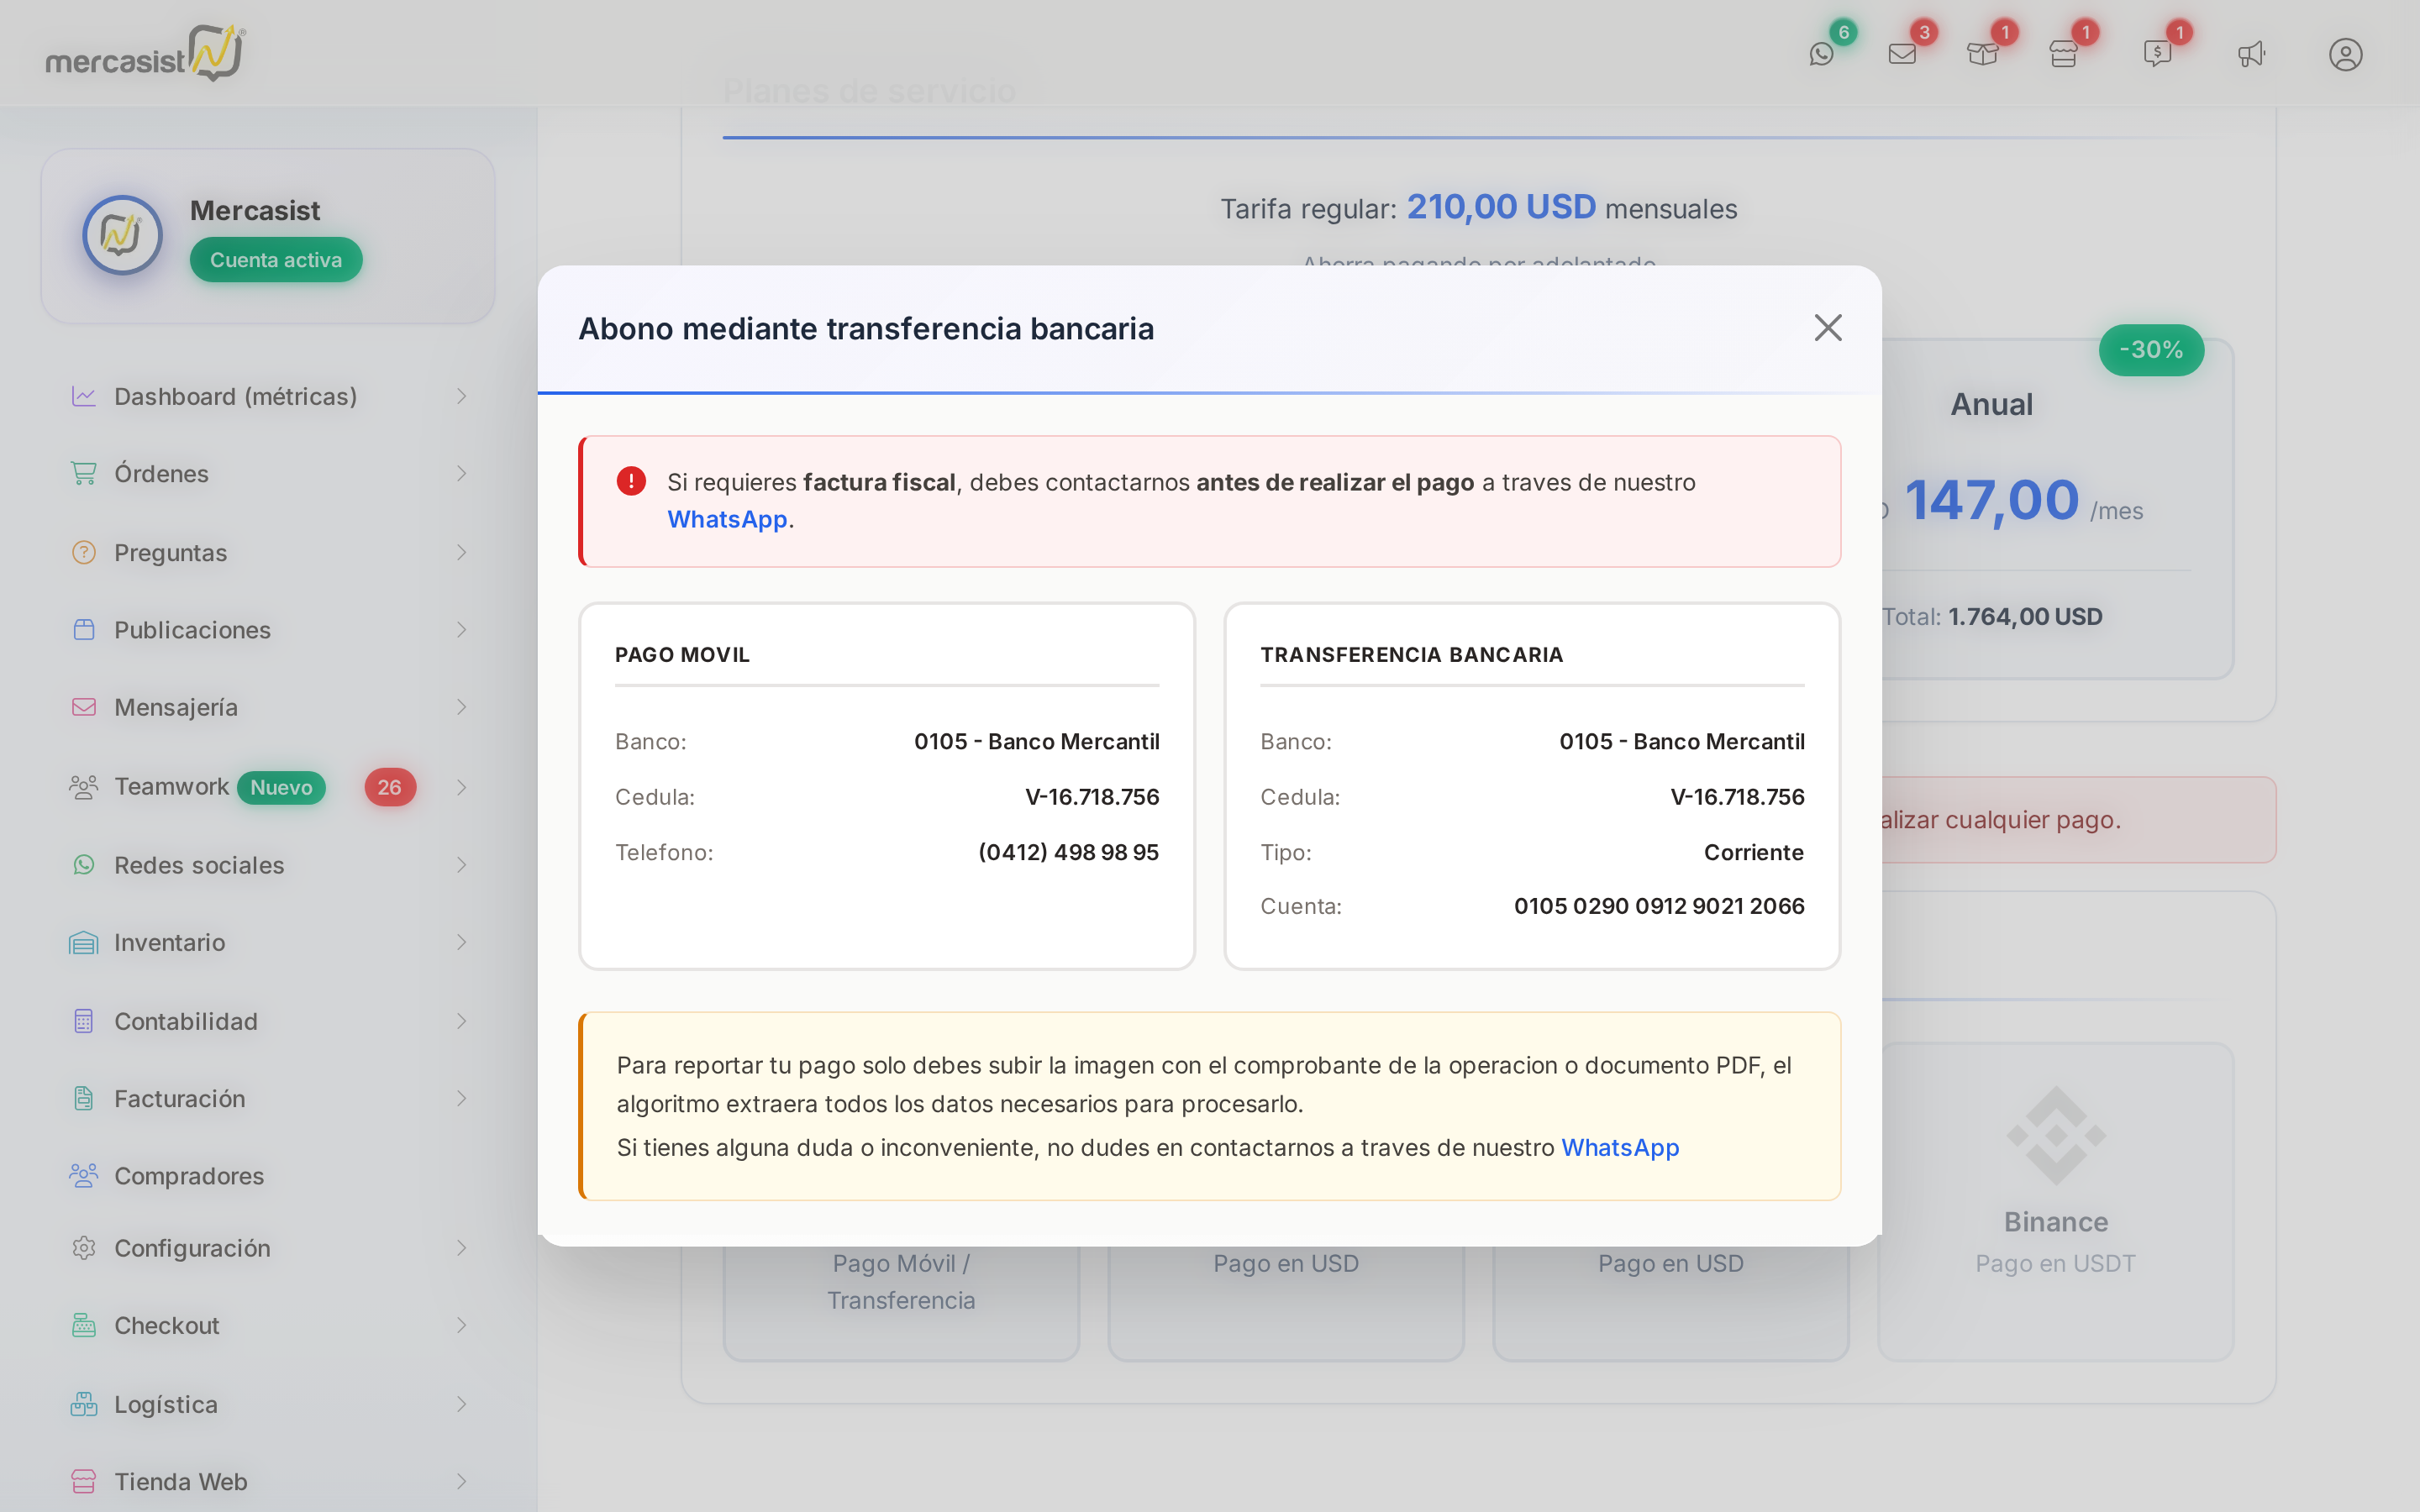Open the Compradores menu item

268,1175
